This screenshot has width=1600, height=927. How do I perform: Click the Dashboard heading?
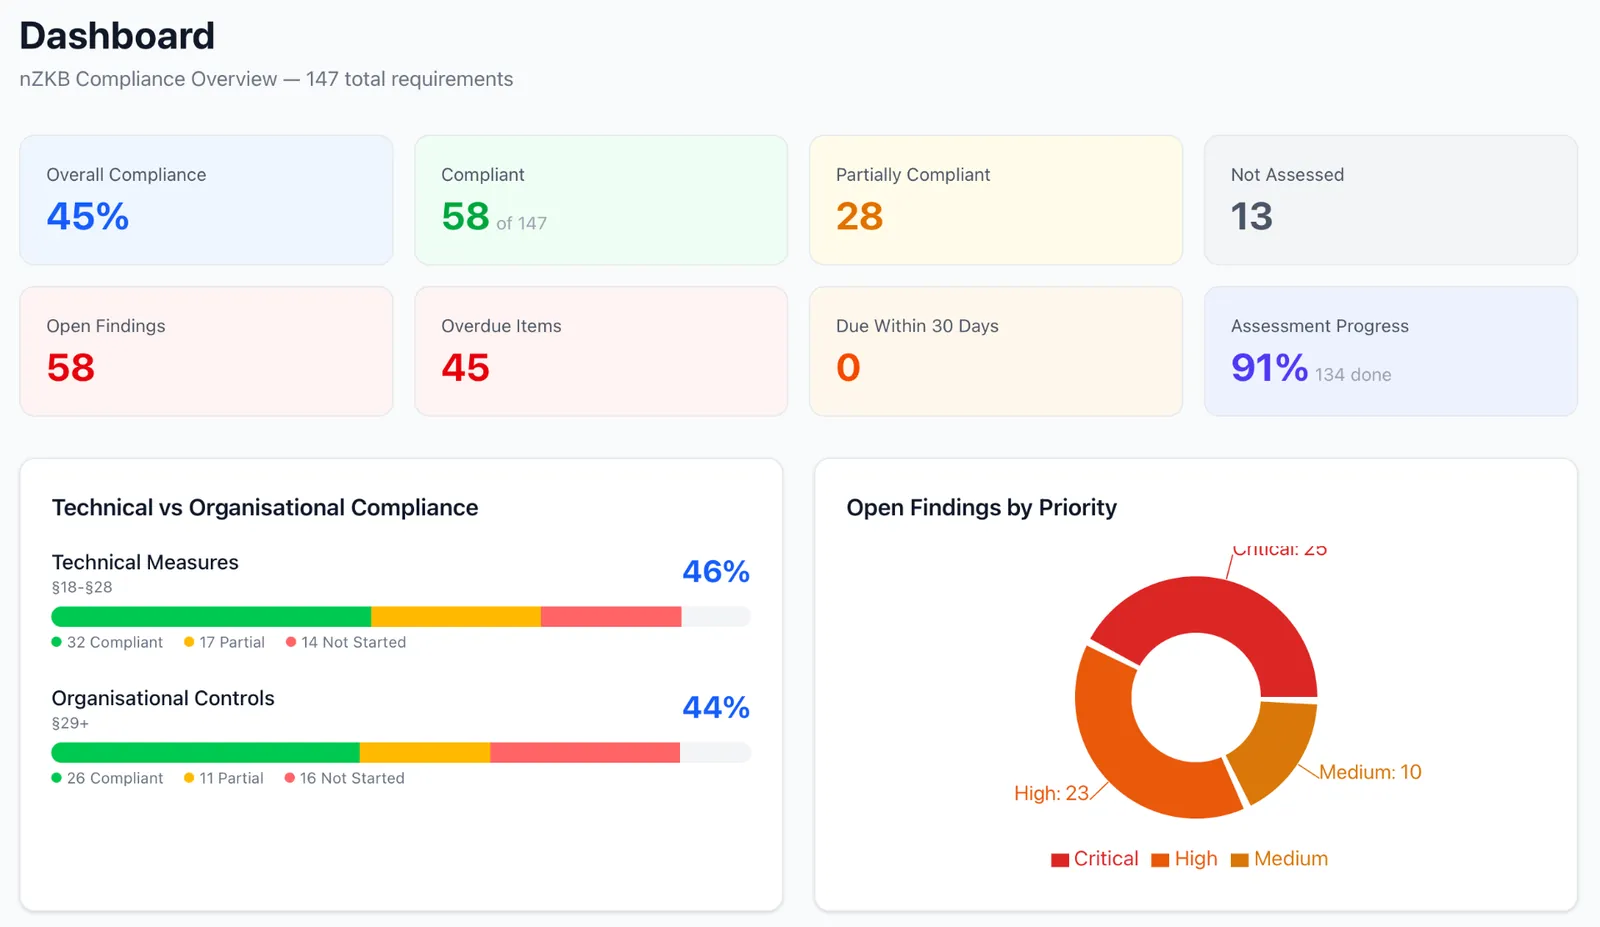tap(117, 36)
